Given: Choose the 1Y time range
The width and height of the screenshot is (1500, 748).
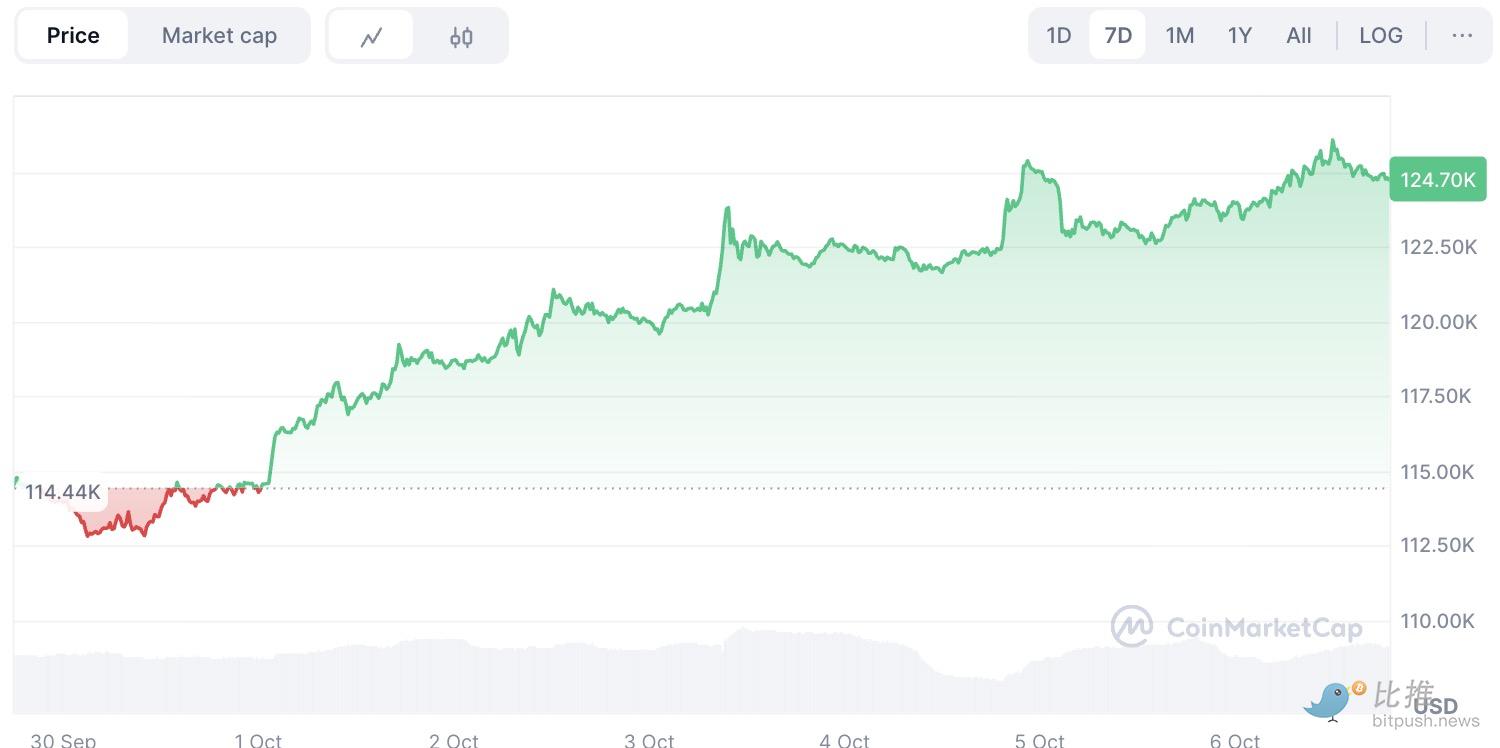Looking at the screenshot, I should [x=1239, y=36].
